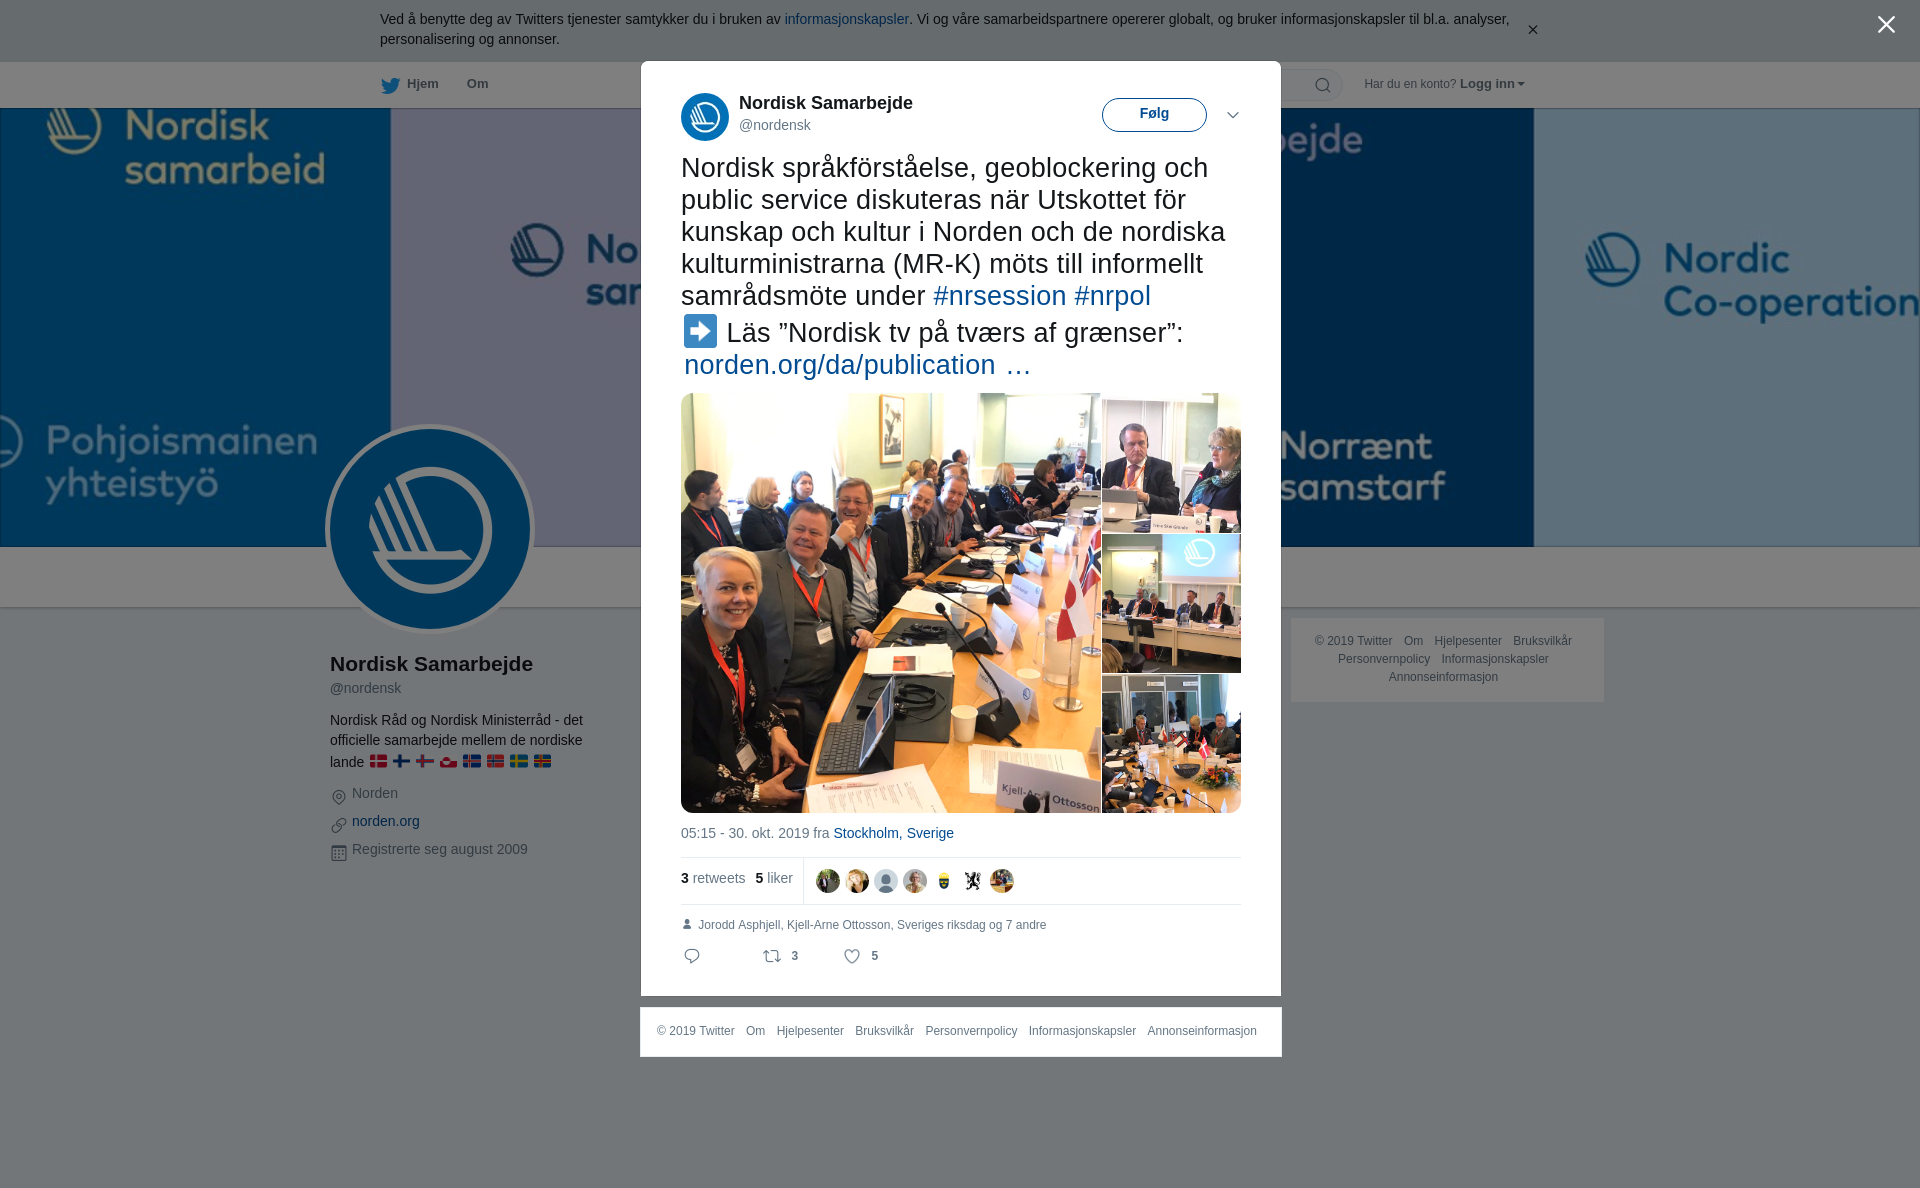Click the reply speech bubble icon
Viewport: 1920px width, 1188px height.
(692, 956)
